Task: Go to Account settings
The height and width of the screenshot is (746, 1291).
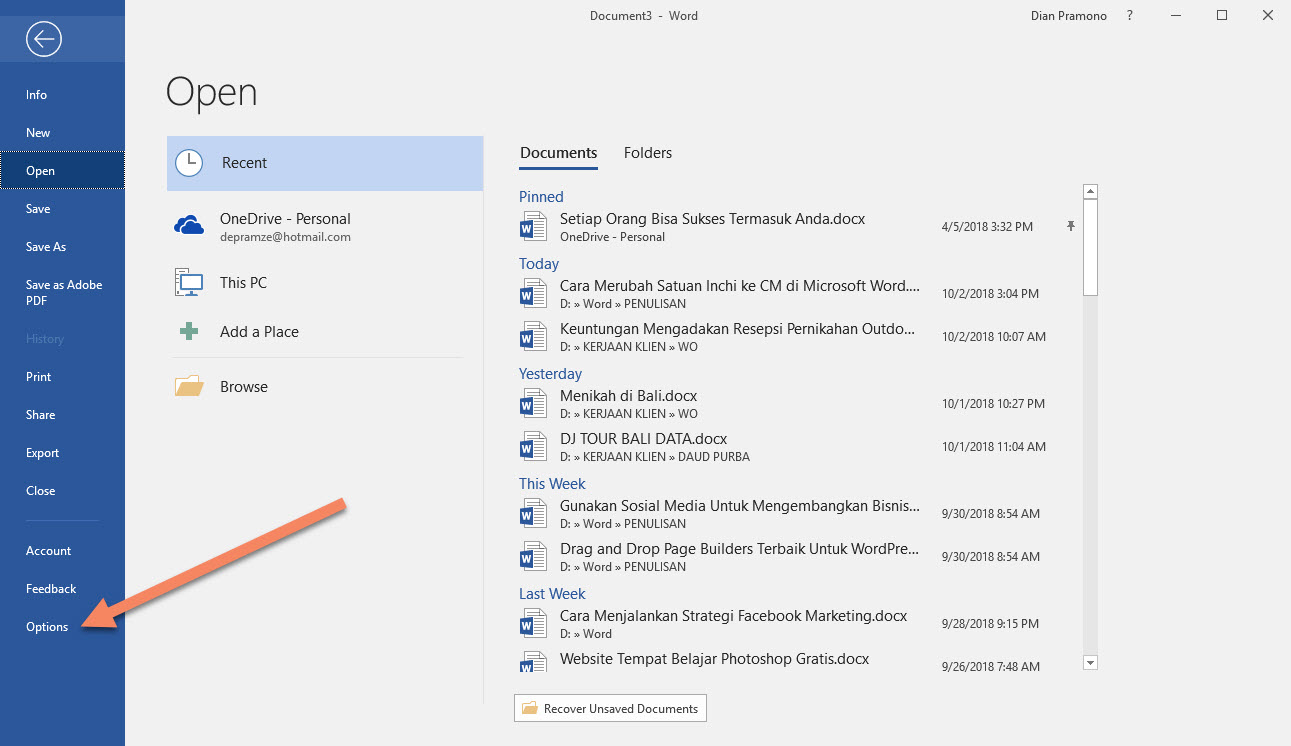Action: point(48,550)
